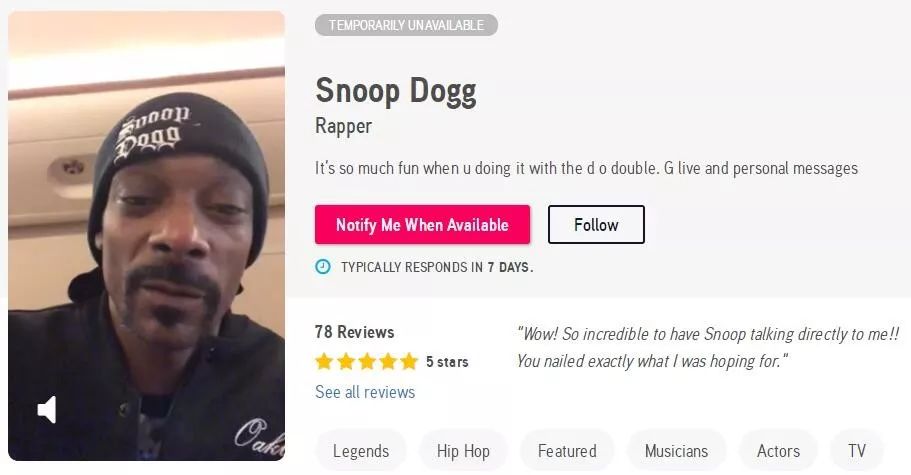Click the Temporarily Unavailable badge
This screenshot has width=911, height=475.
click(x=406, y=25)
